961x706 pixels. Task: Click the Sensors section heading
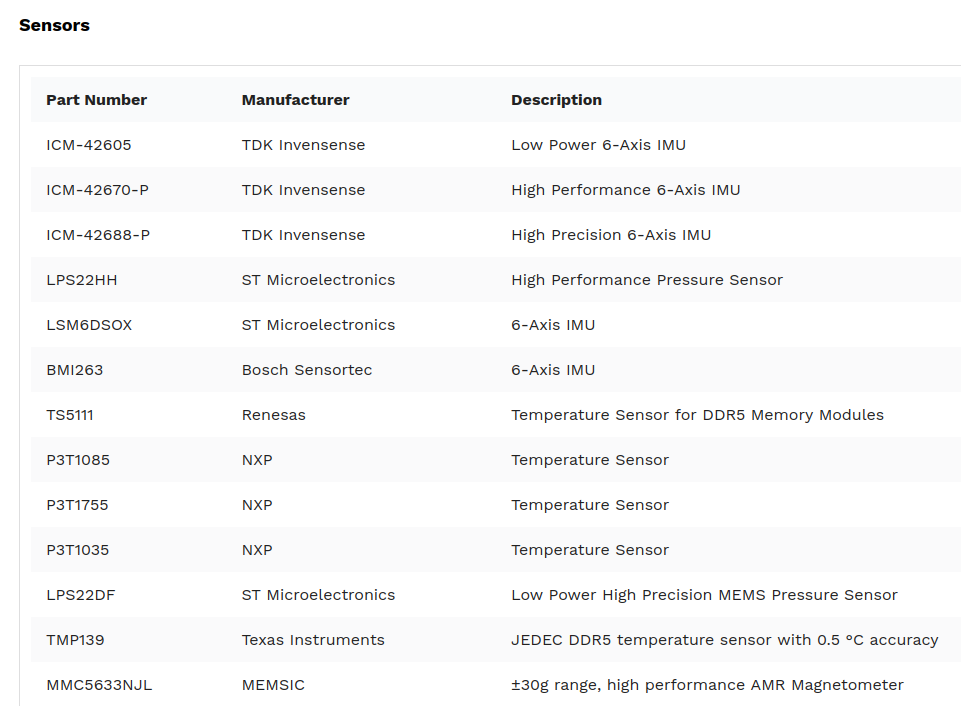pyautogui.click(x=55, y=25)
